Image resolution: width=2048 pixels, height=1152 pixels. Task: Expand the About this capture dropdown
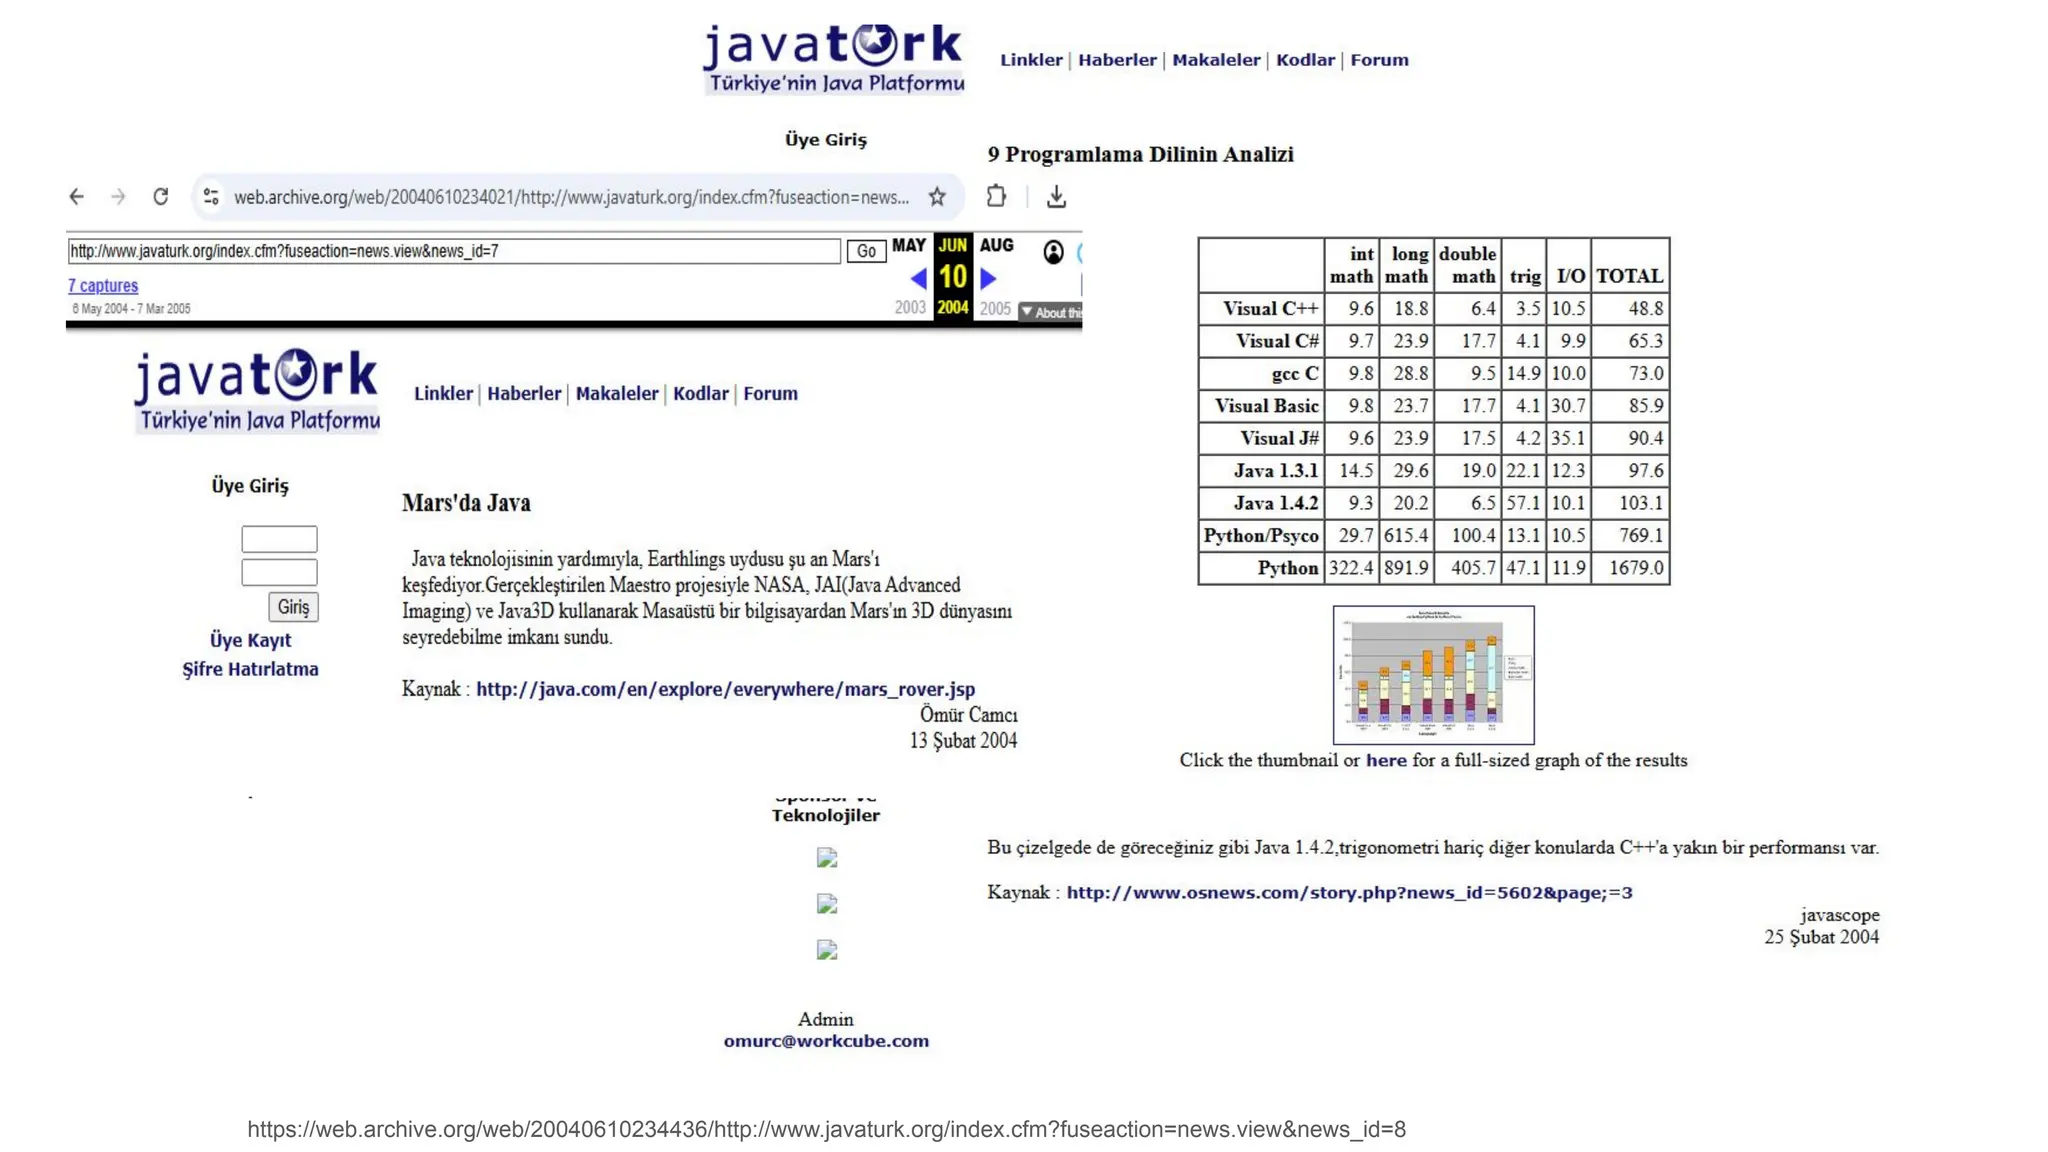coord(1050,313)
